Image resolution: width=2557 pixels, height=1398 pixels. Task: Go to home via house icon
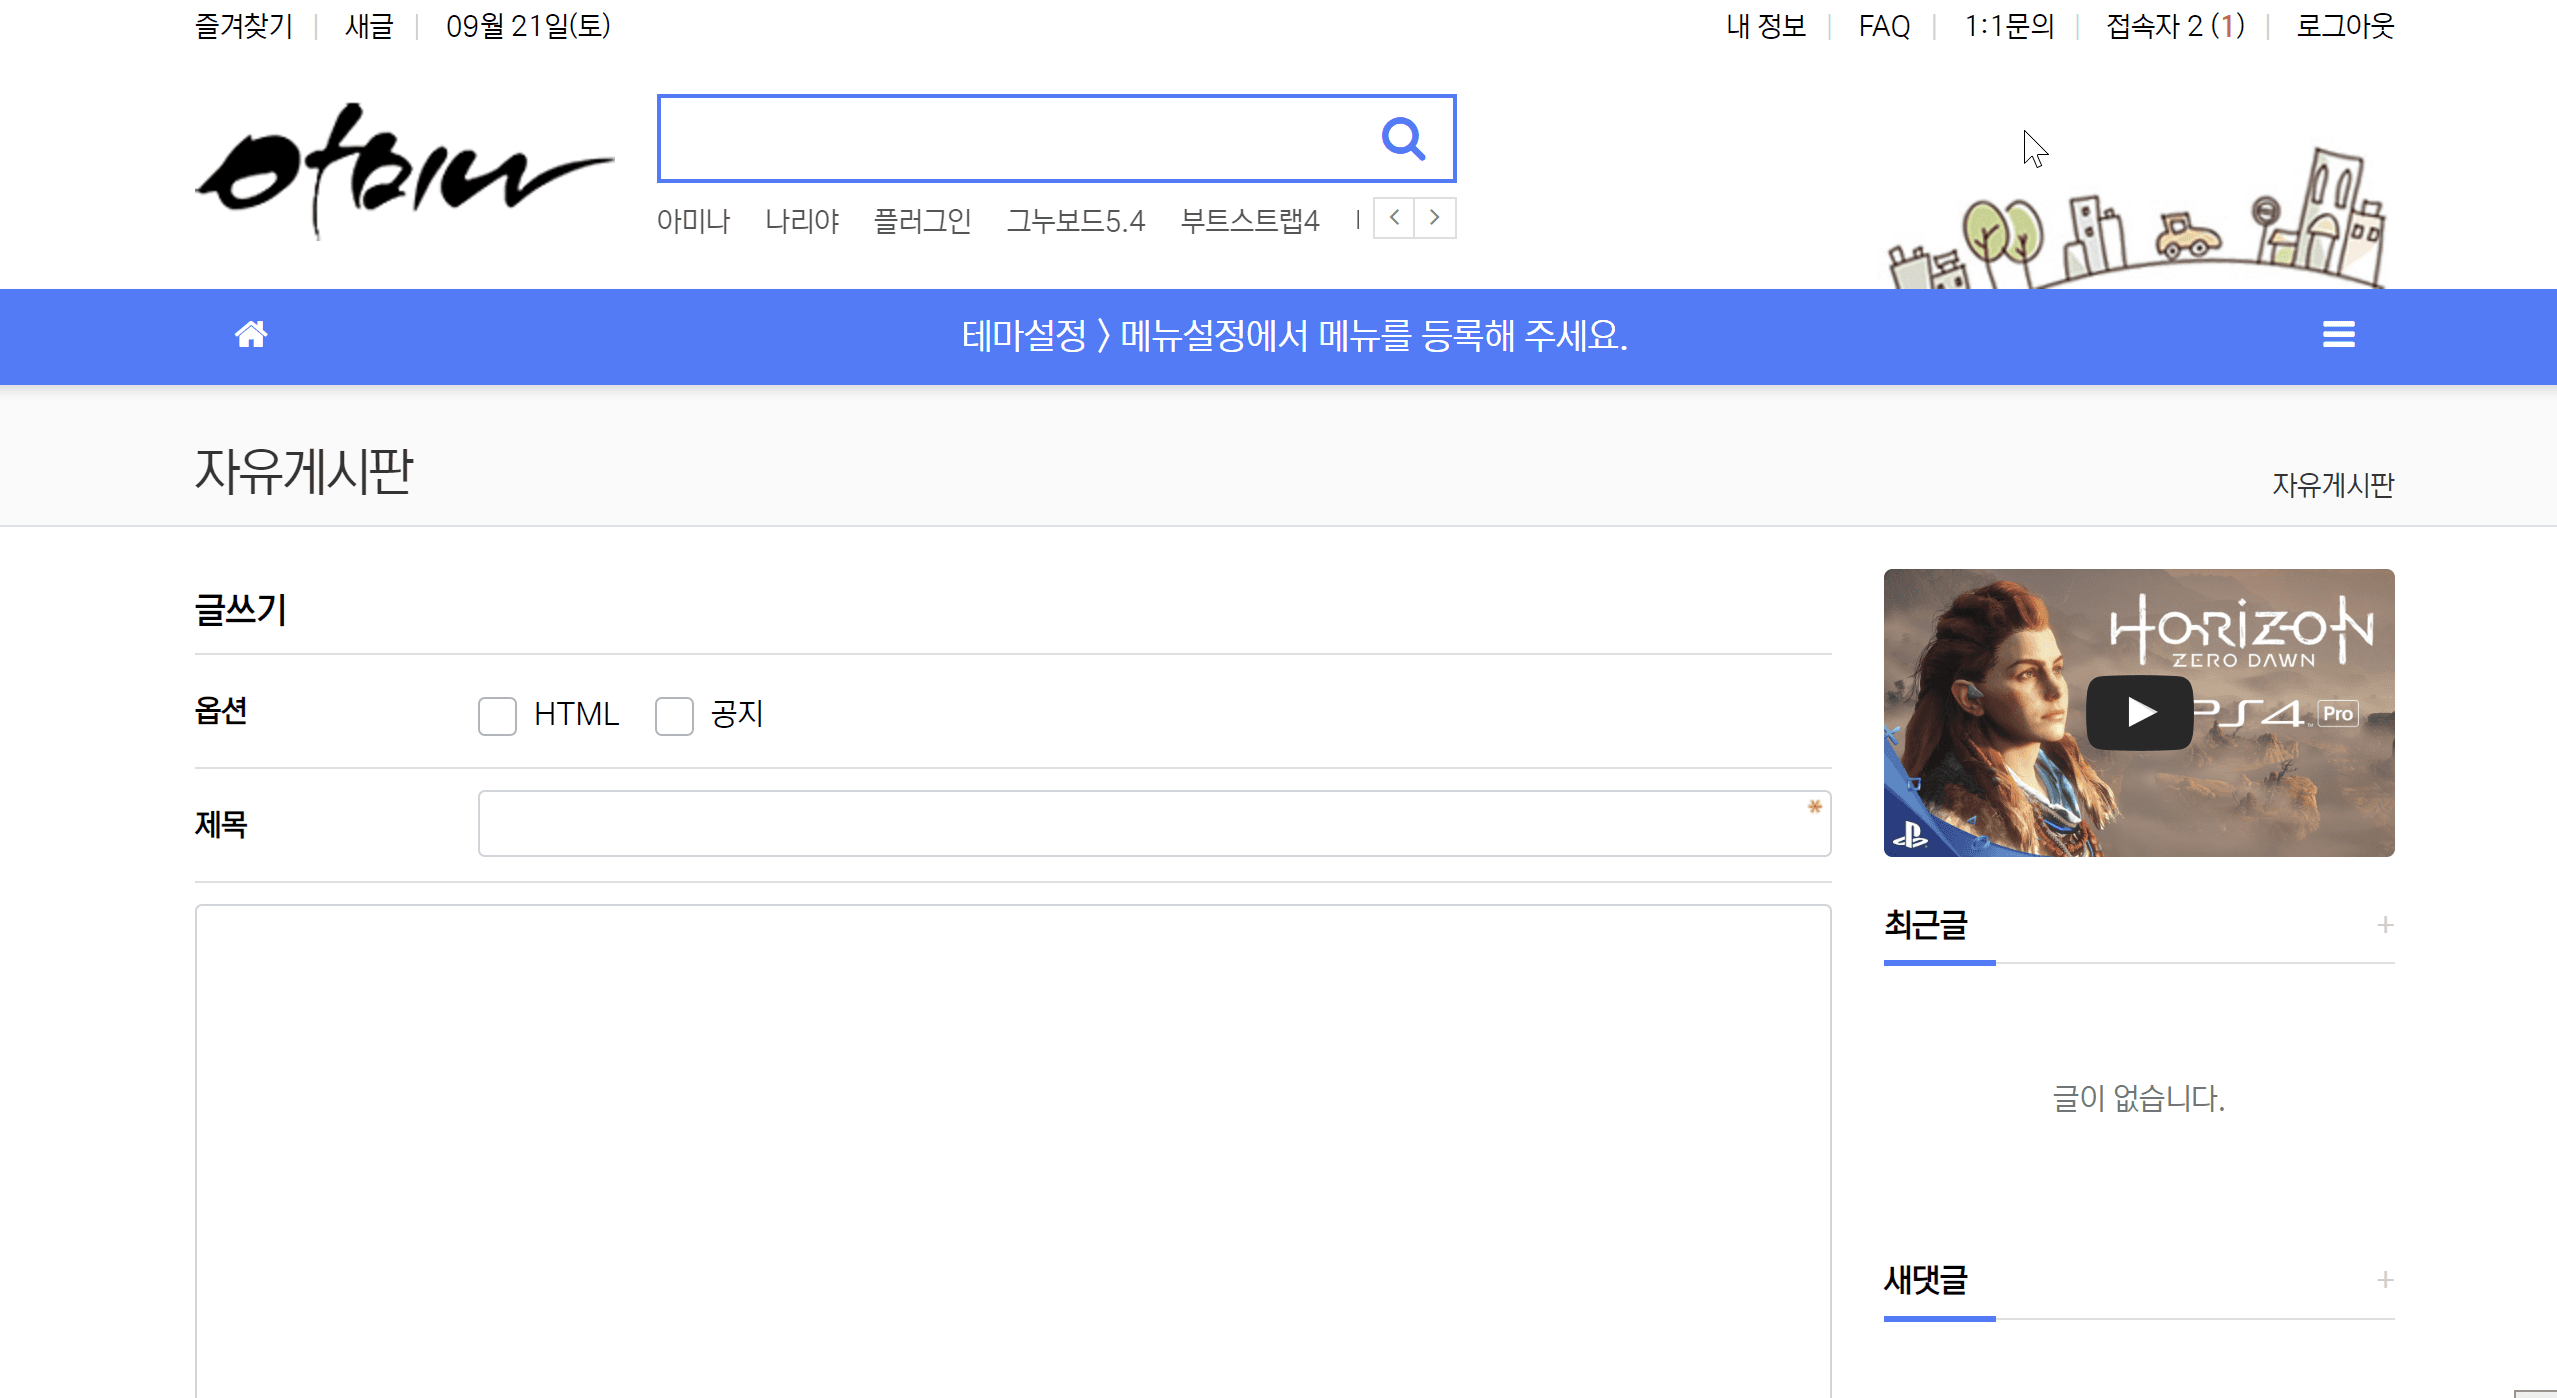pyautogui.click(x=251, y=335)
